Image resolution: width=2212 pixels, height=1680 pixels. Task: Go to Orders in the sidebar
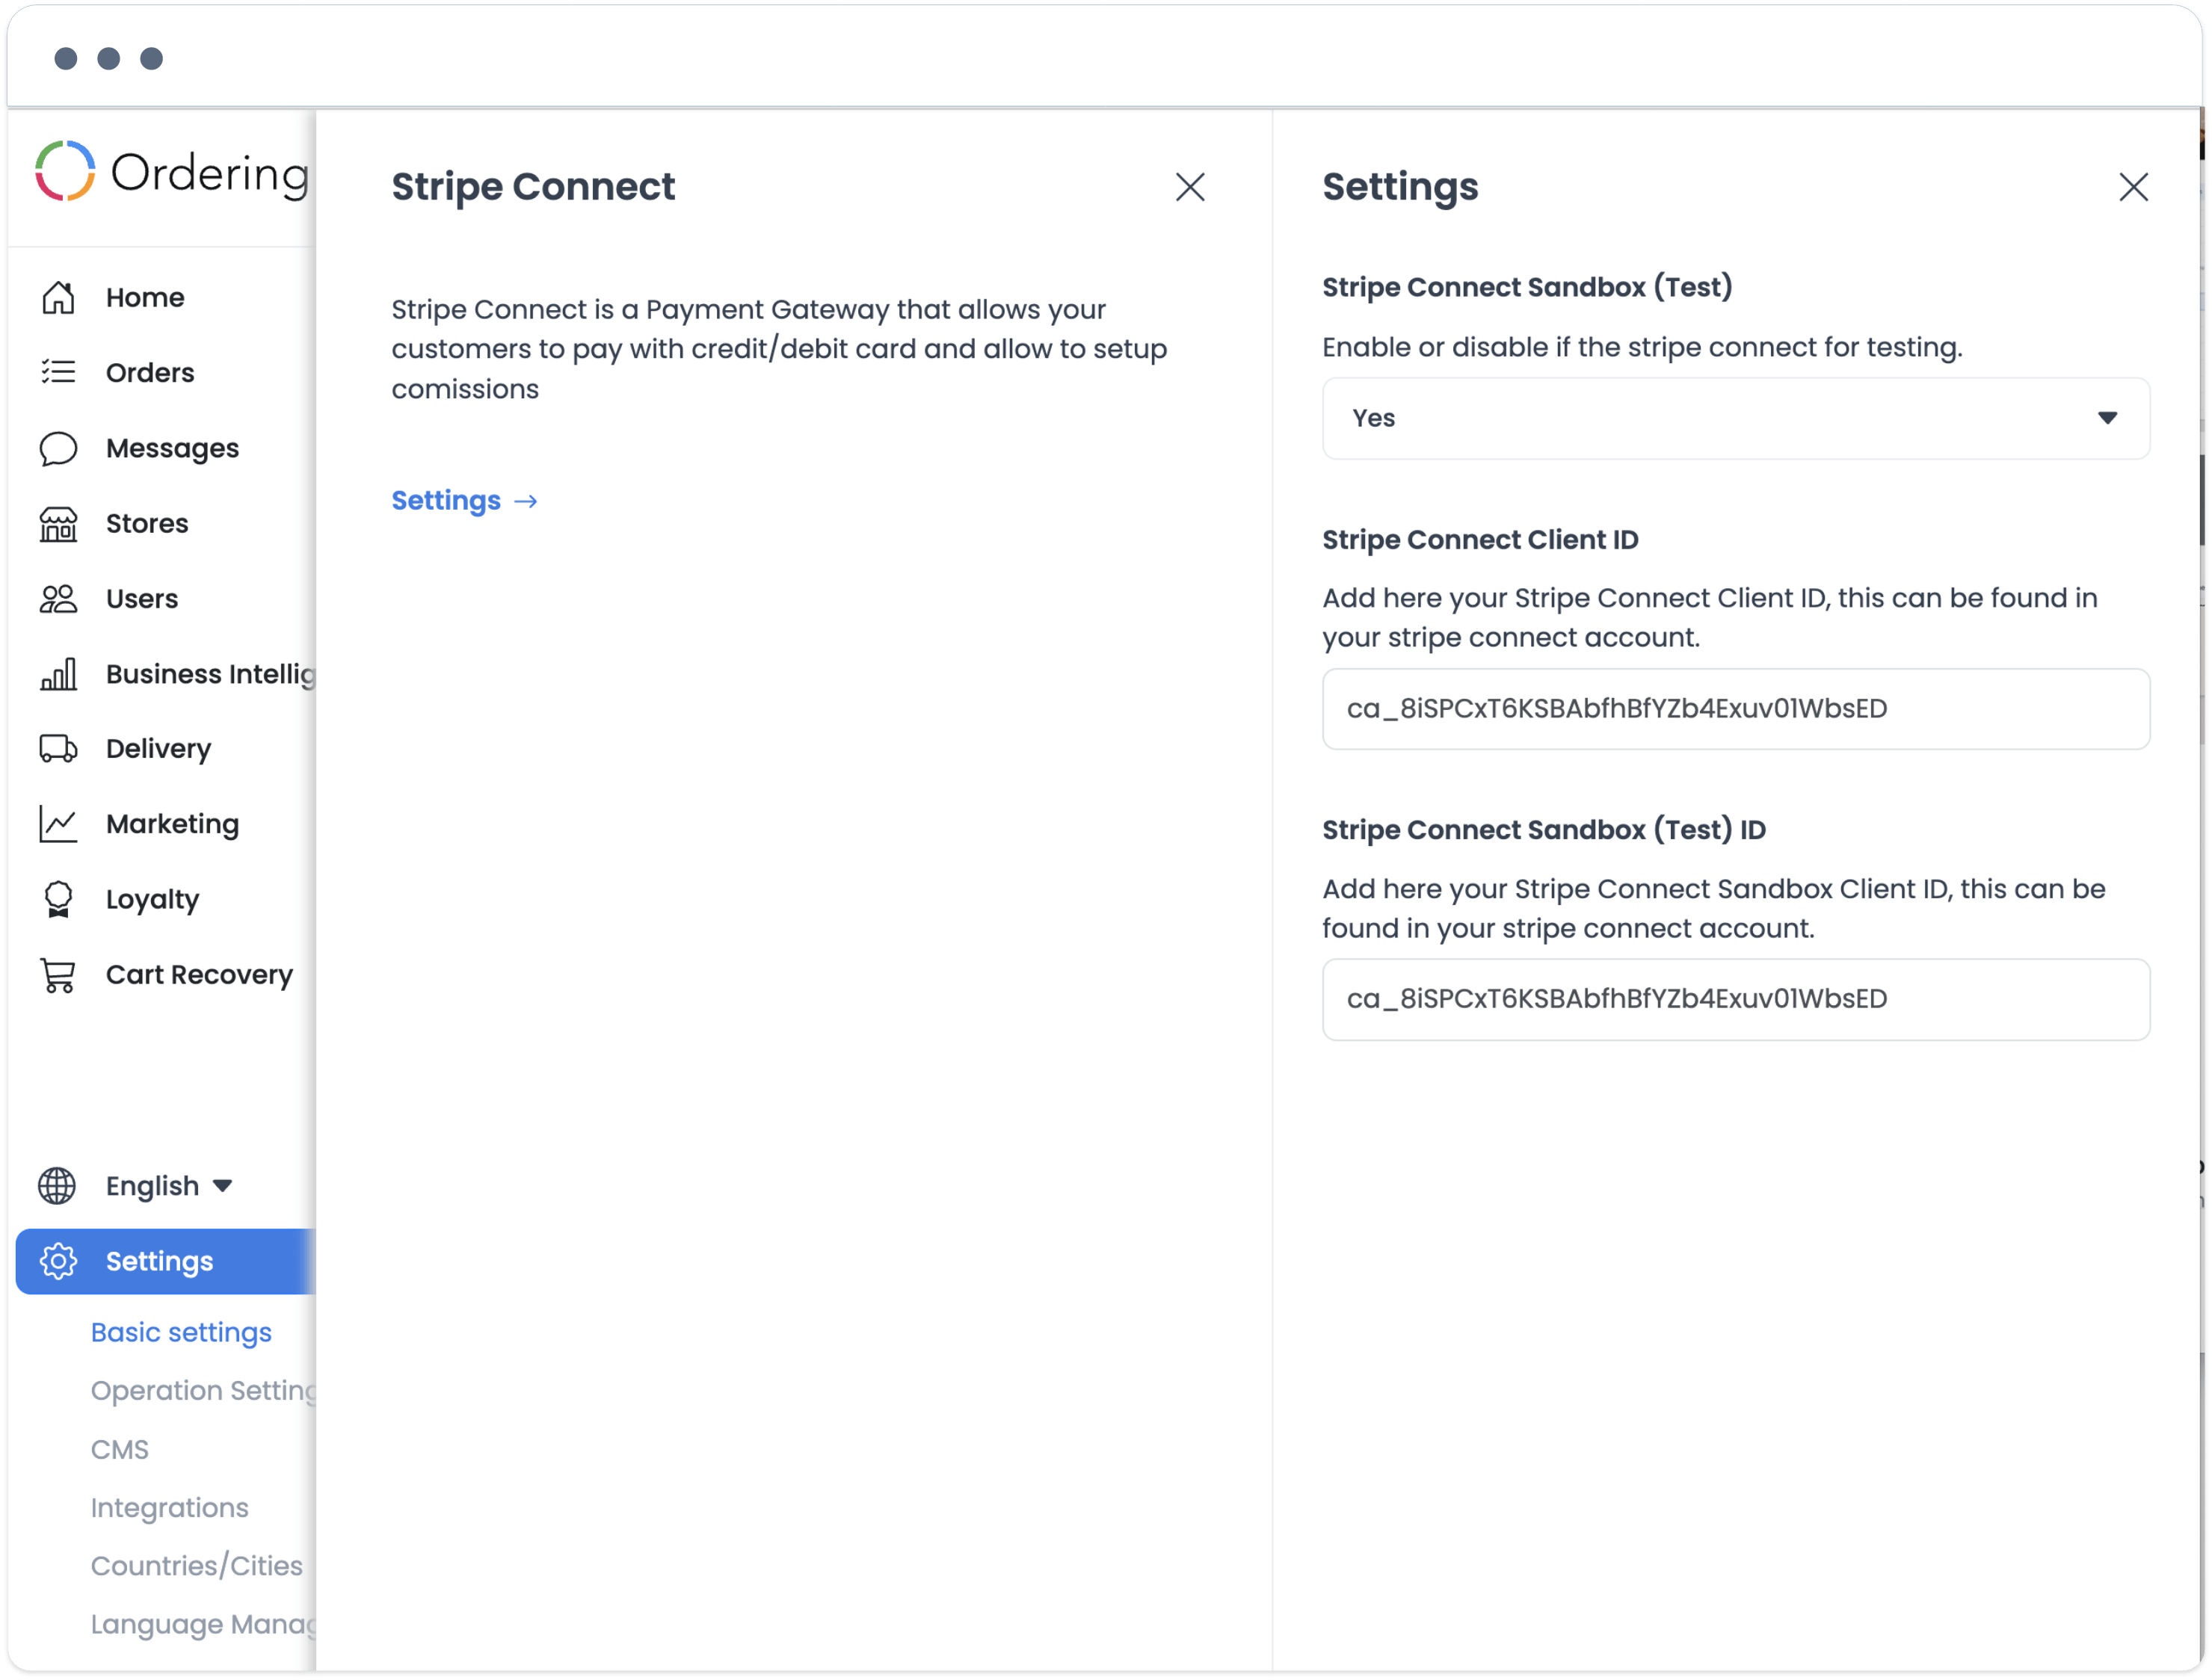click(150, 372)
